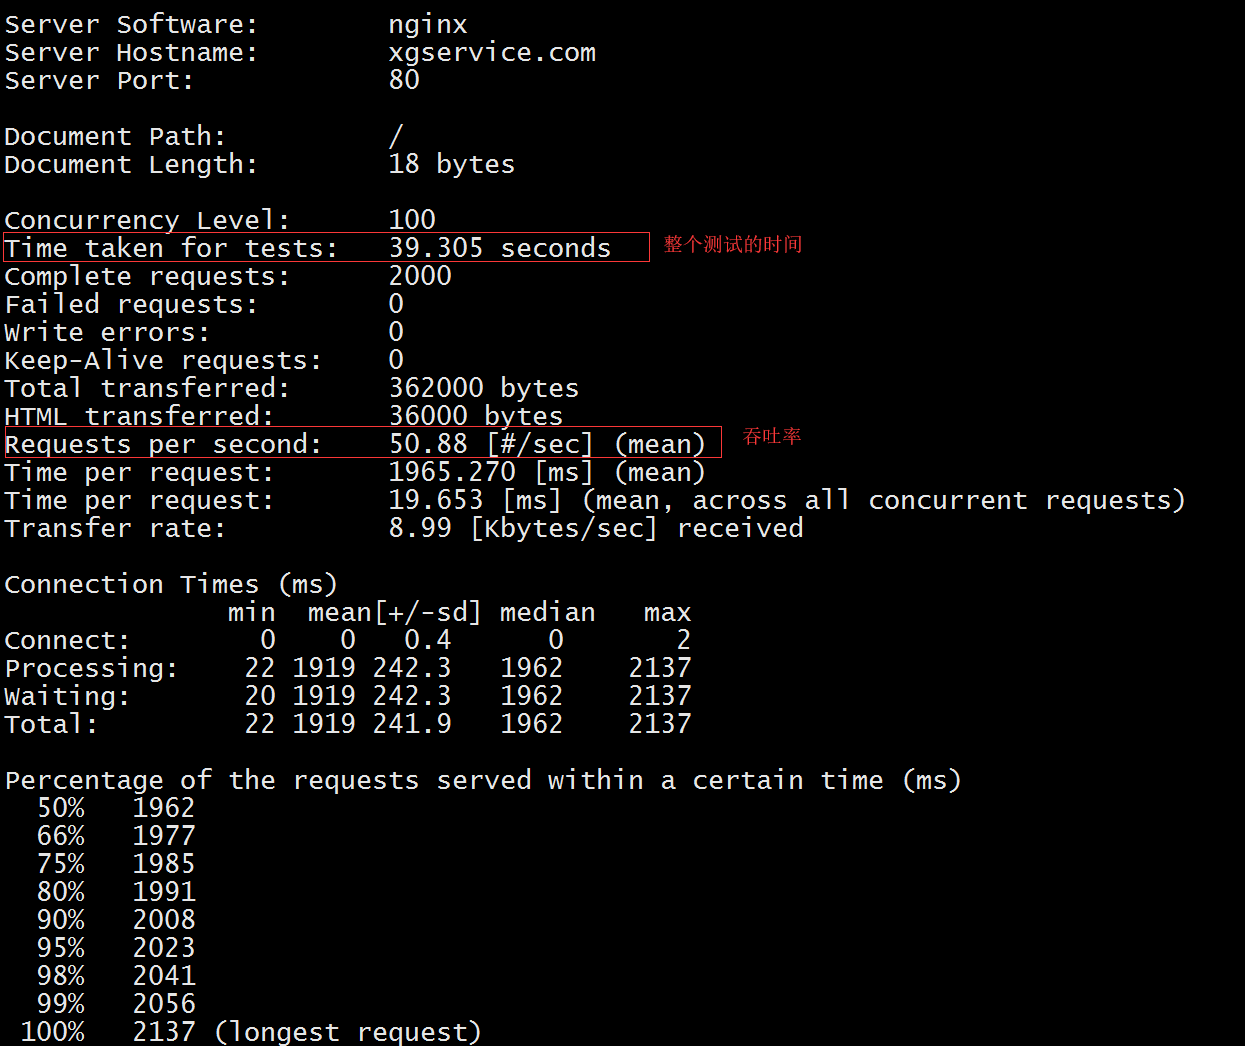Click the 50% percentile value 1962
The image size is (1245, 1046).
(164, 808)
